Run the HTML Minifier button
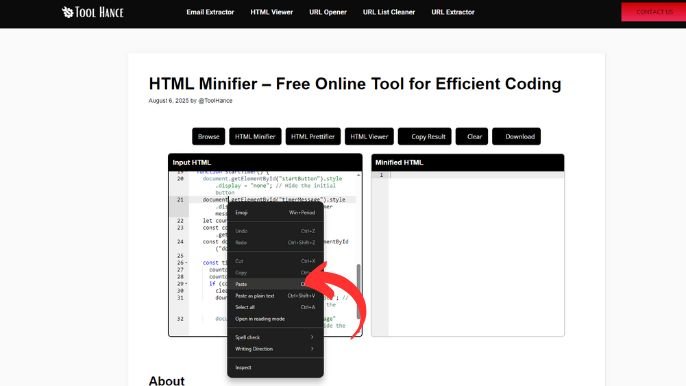 point(255,137)
